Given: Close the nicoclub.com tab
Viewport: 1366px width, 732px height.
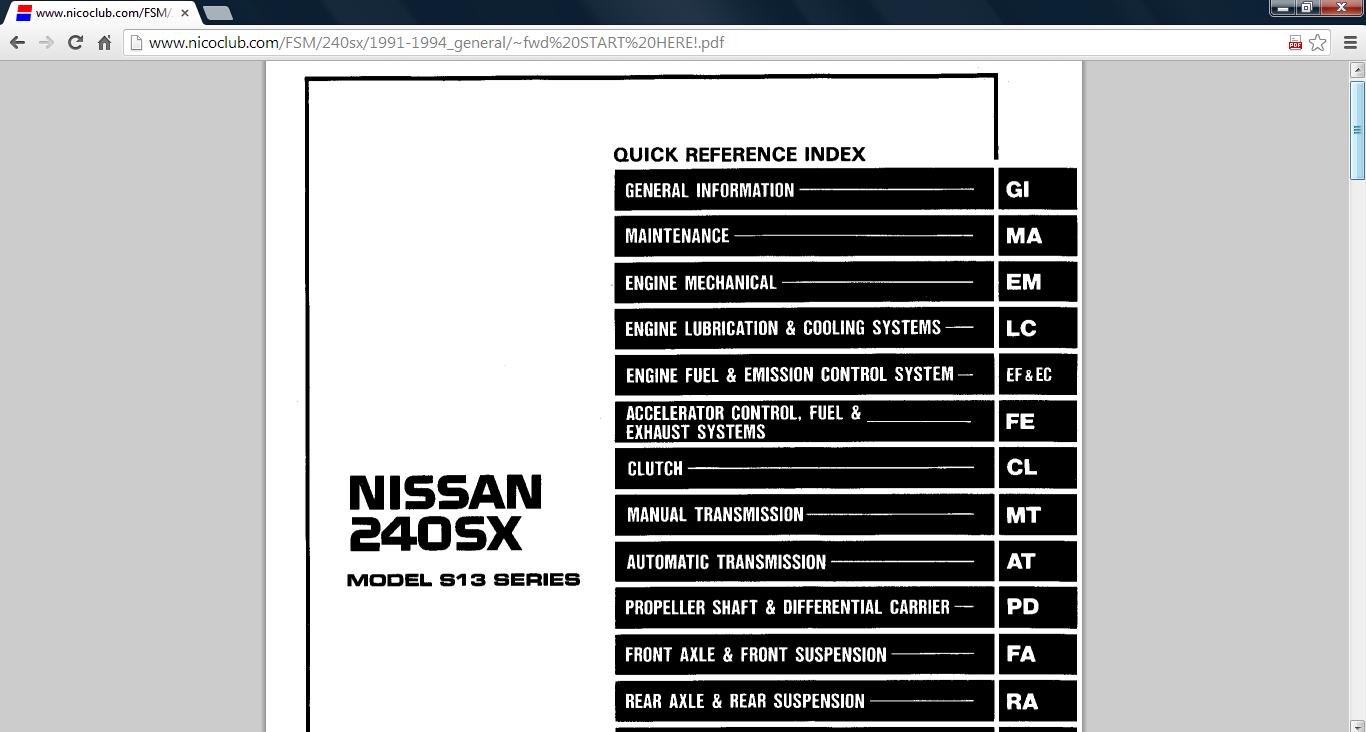Looking at the screenshot, I should pos(185,13).
